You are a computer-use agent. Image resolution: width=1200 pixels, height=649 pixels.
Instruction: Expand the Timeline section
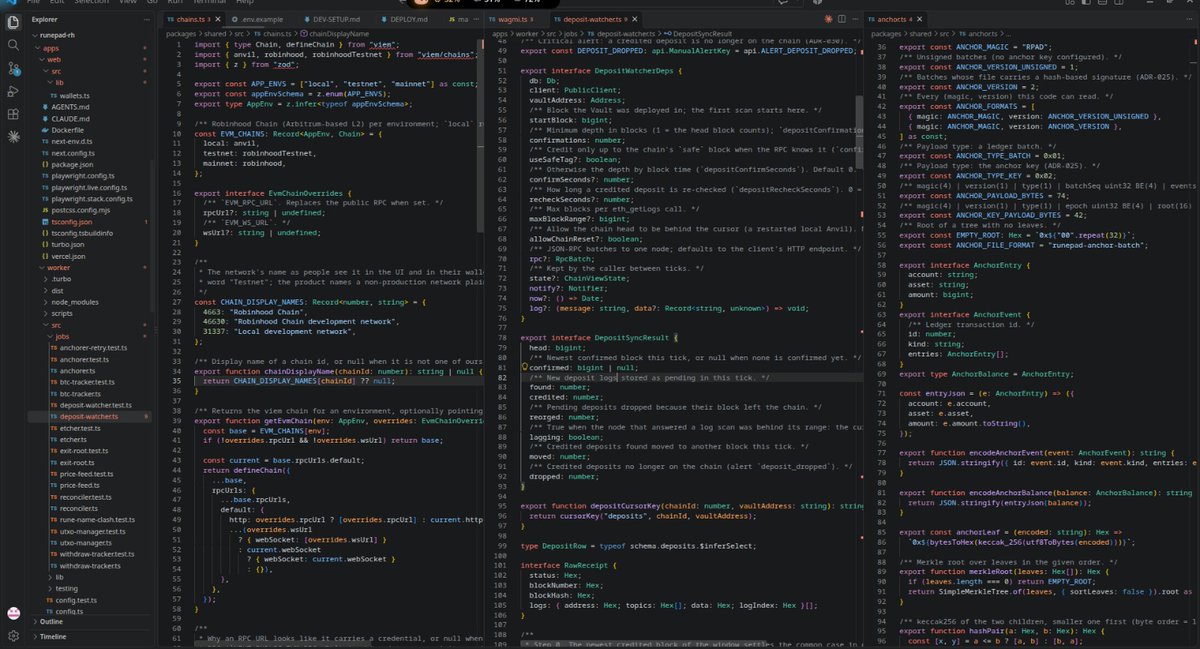click(53, 635)
